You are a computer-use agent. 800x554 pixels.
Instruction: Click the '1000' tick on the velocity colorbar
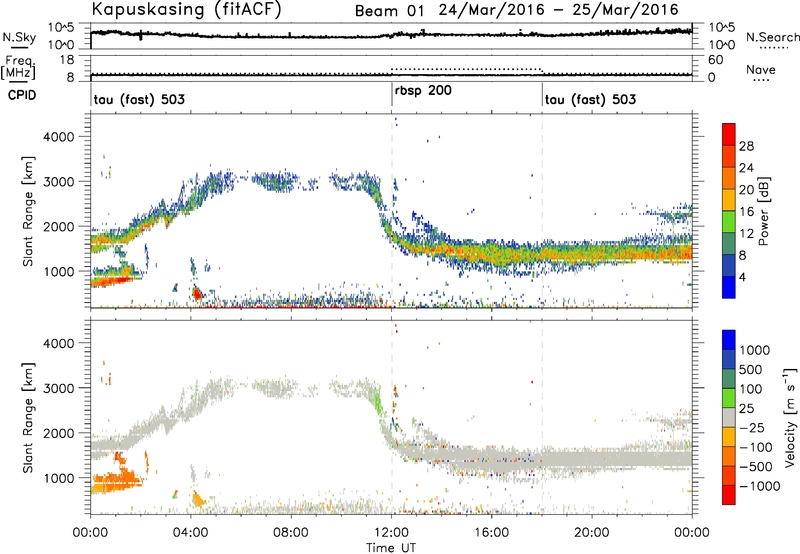(754, 350)
